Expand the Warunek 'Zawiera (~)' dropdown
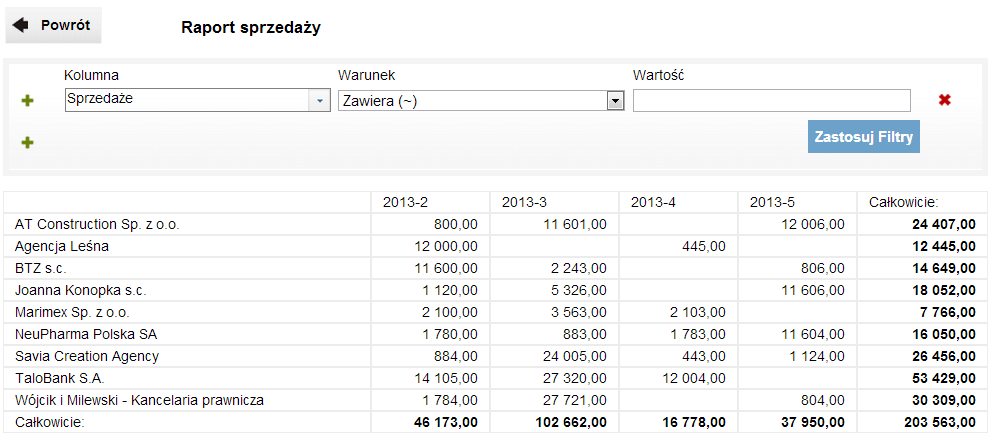 click(616, 101)
